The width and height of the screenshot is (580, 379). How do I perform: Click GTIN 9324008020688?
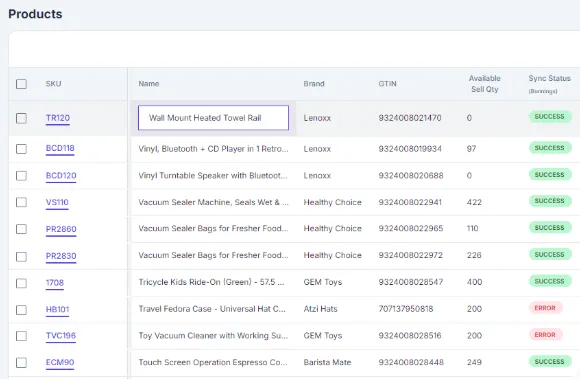click(411, 176)
